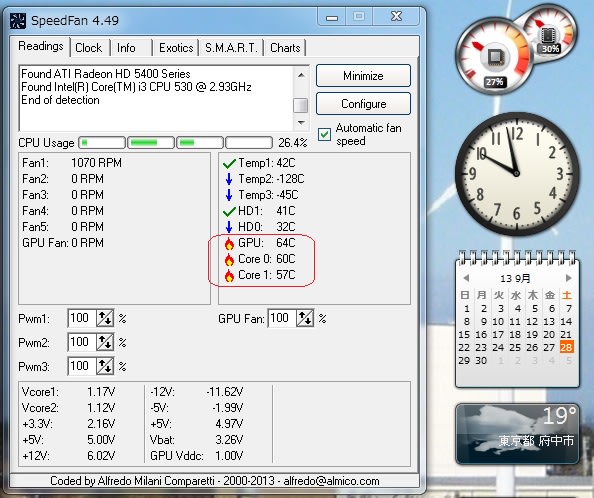Click the CPU meter gauge showing 27%
Image resolution: width=594 pixels, height=498 pixels.
coord(494,57)
